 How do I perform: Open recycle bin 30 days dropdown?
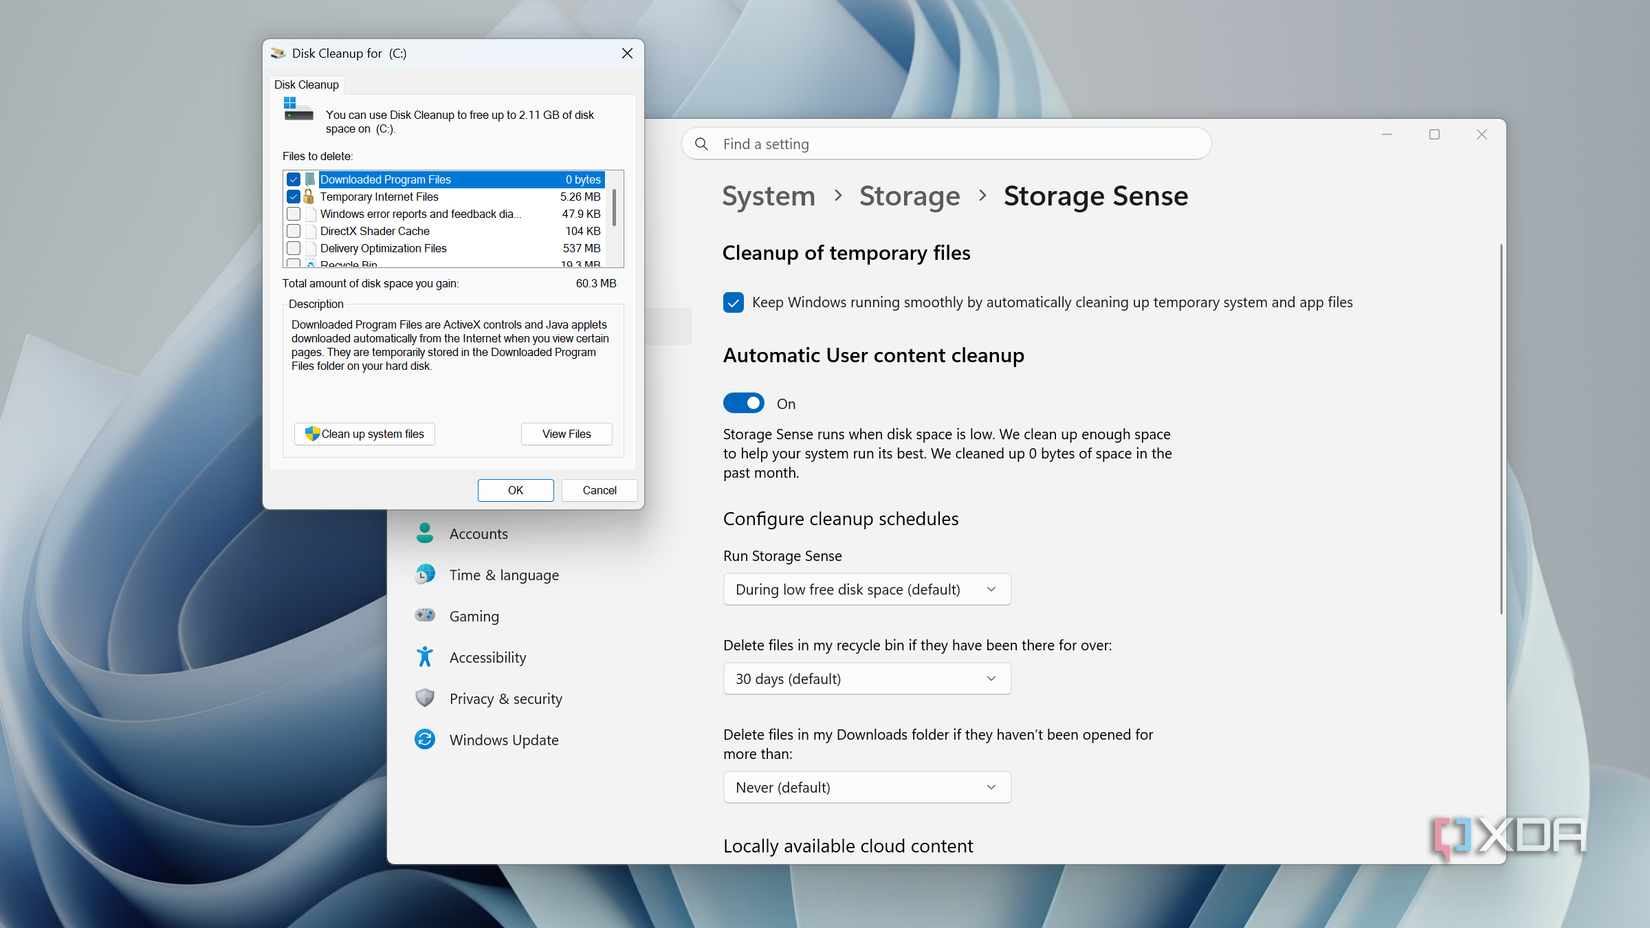[867, 678]
